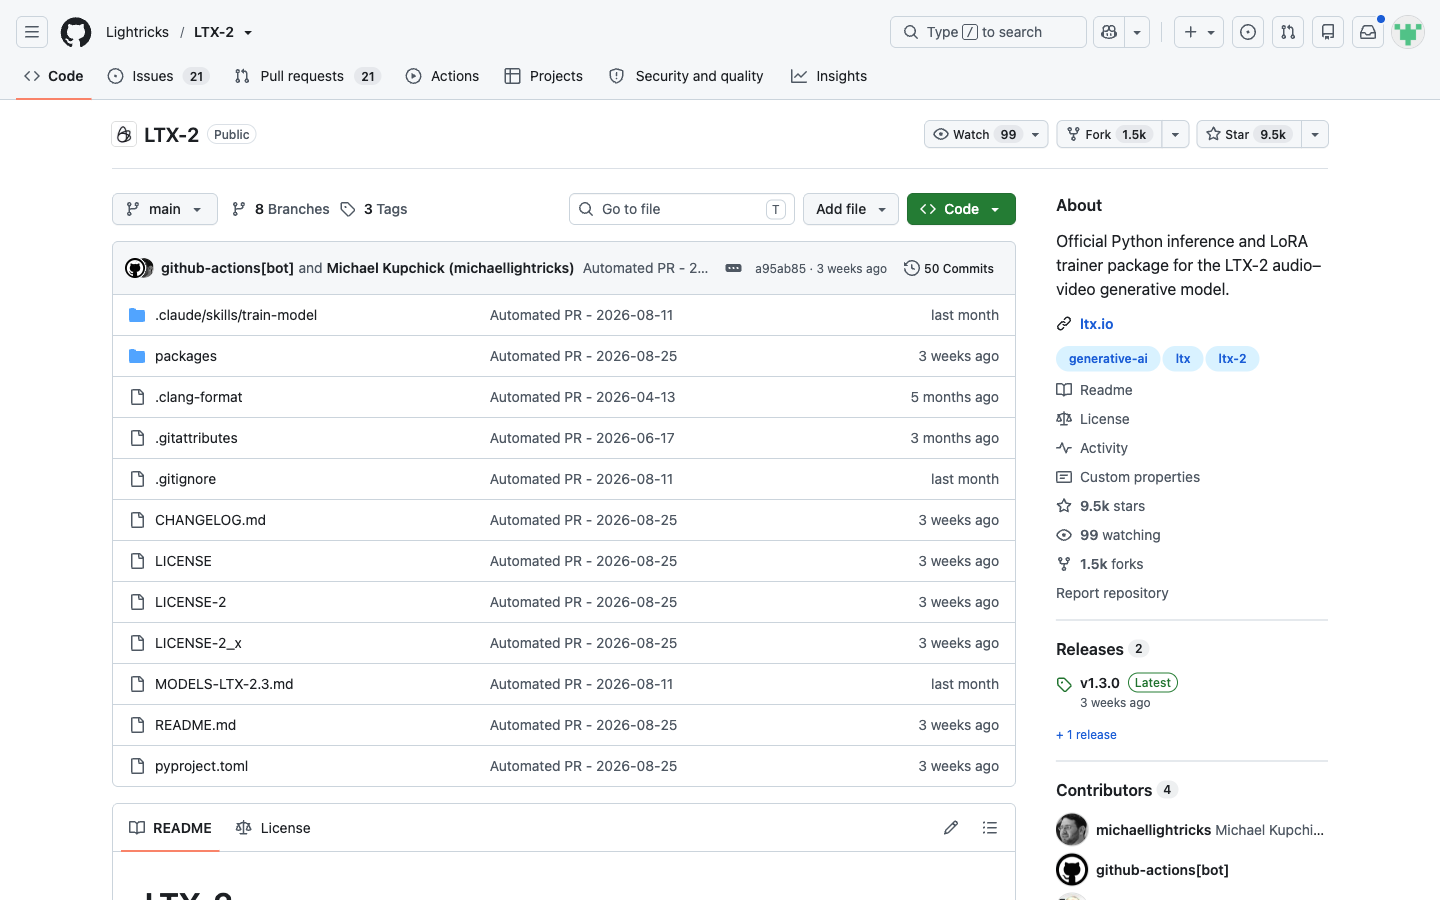Image resolution: width=1440 pixels, height=900 pixels.
Task: Go to GitHub homepage via Octocat logo
Action: tap(76, 32)
